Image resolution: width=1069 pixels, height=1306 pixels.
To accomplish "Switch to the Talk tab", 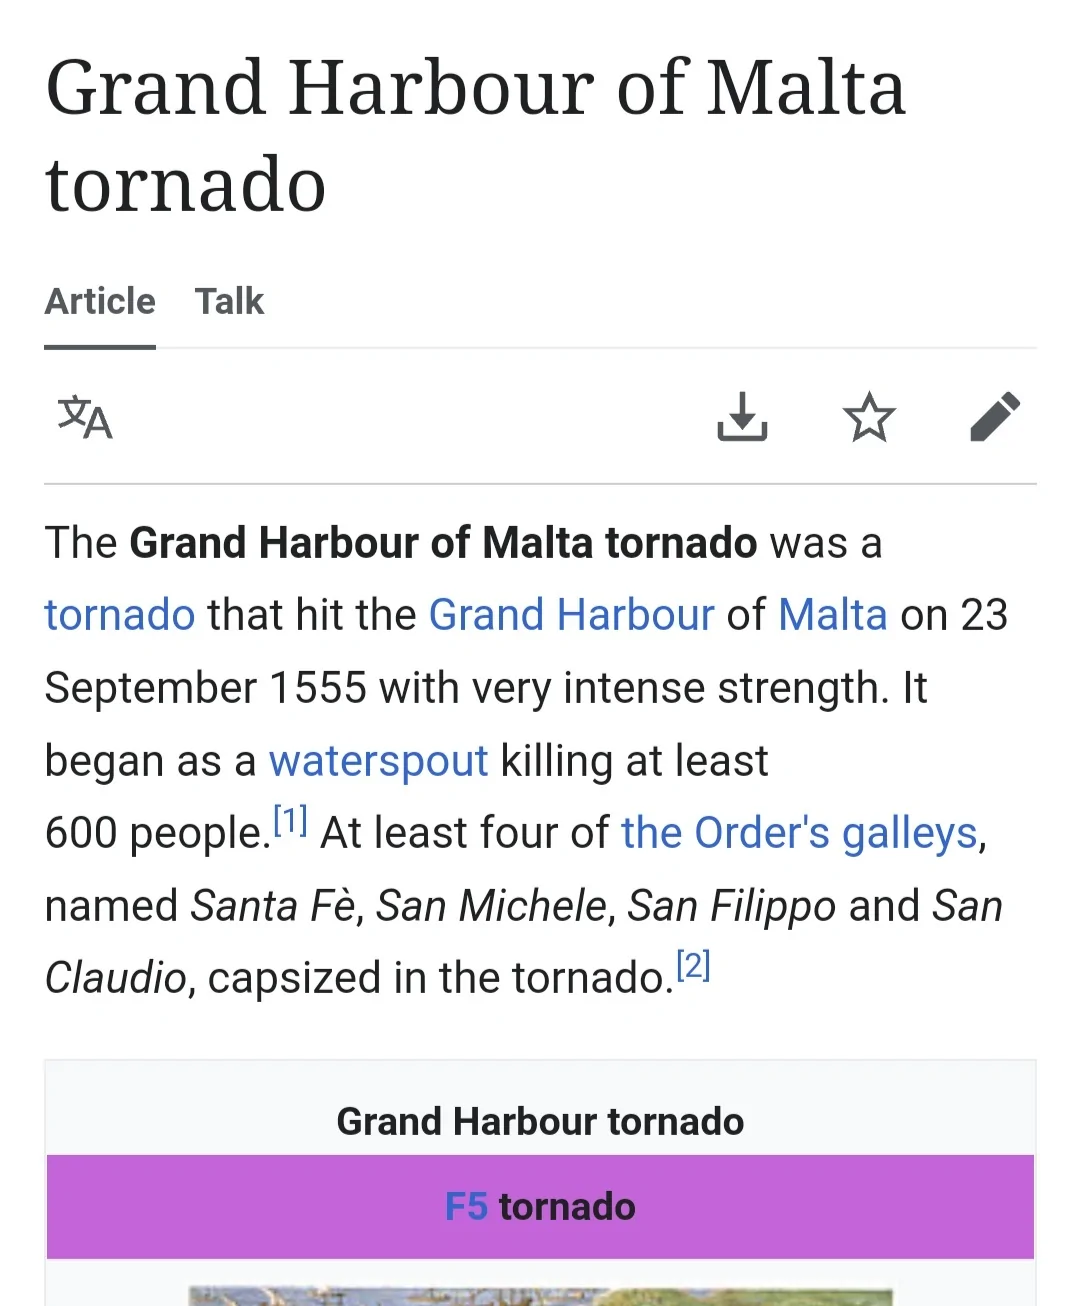I will pos(229,301).
